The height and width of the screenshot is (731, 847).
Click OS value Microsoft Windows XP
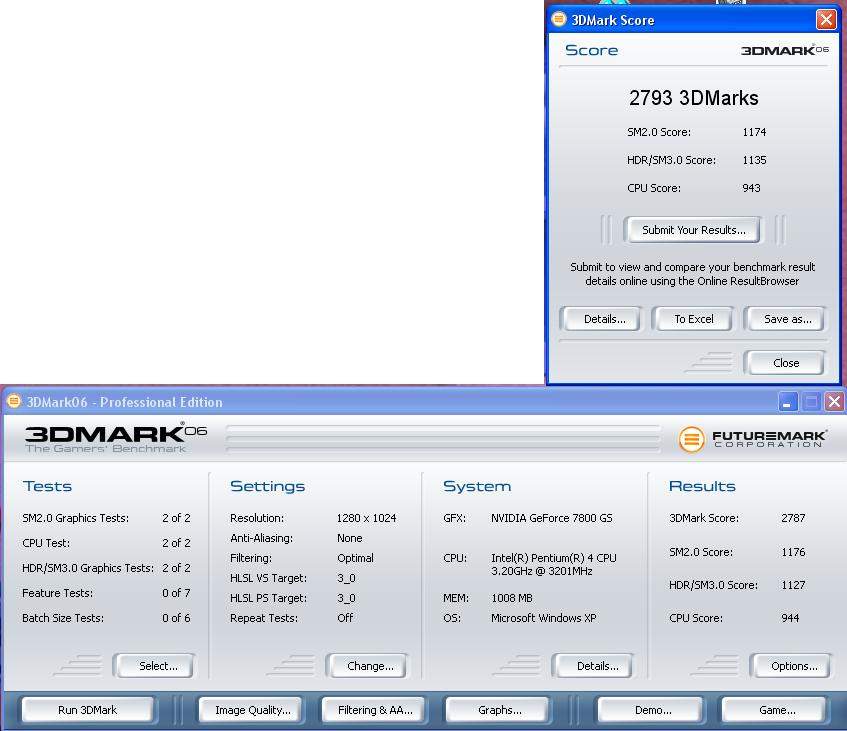pyautogui.click(x=543, y=618)
